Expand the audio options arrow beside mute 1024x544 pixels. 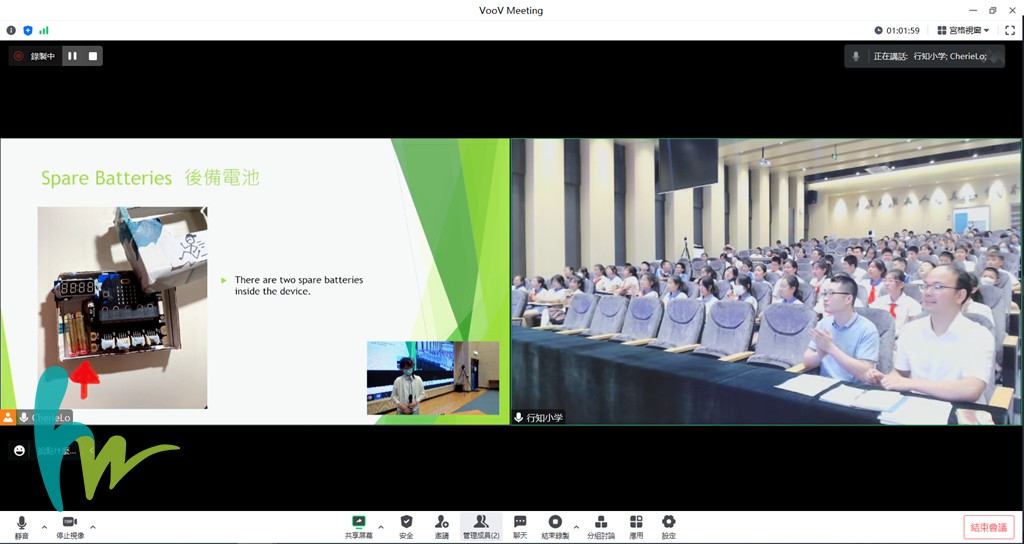44,527
